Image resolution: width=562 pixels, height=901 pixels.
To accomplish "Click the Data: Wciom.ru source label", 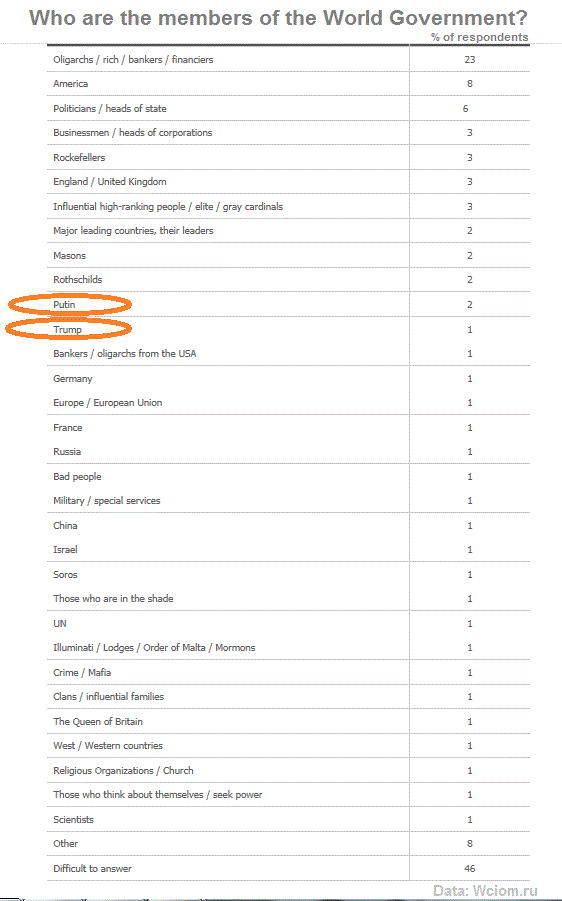I will pos(485,891).
